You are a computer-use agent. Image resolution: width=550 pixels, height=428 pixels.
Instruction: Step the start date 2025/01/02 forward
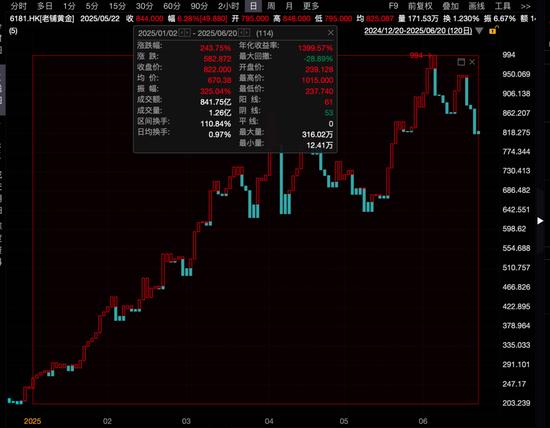pos(188,33)
